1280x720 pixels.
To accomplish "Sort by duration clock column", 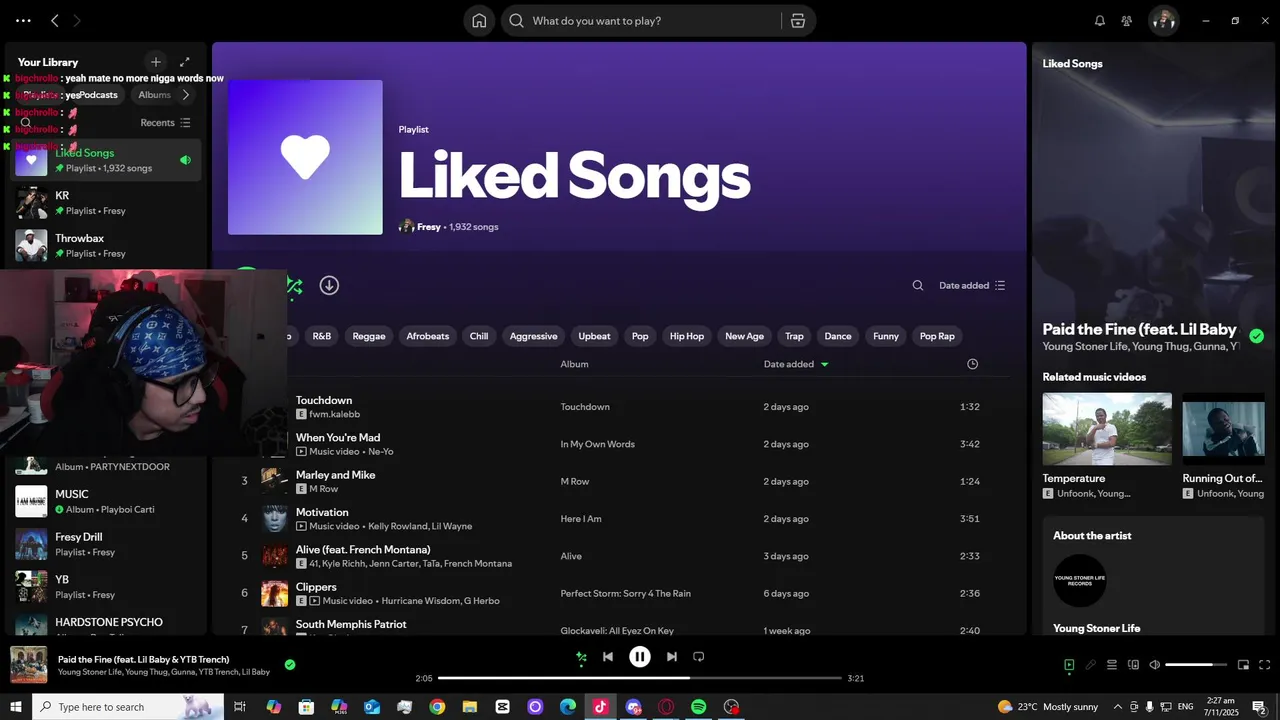I will coord(972,364).
